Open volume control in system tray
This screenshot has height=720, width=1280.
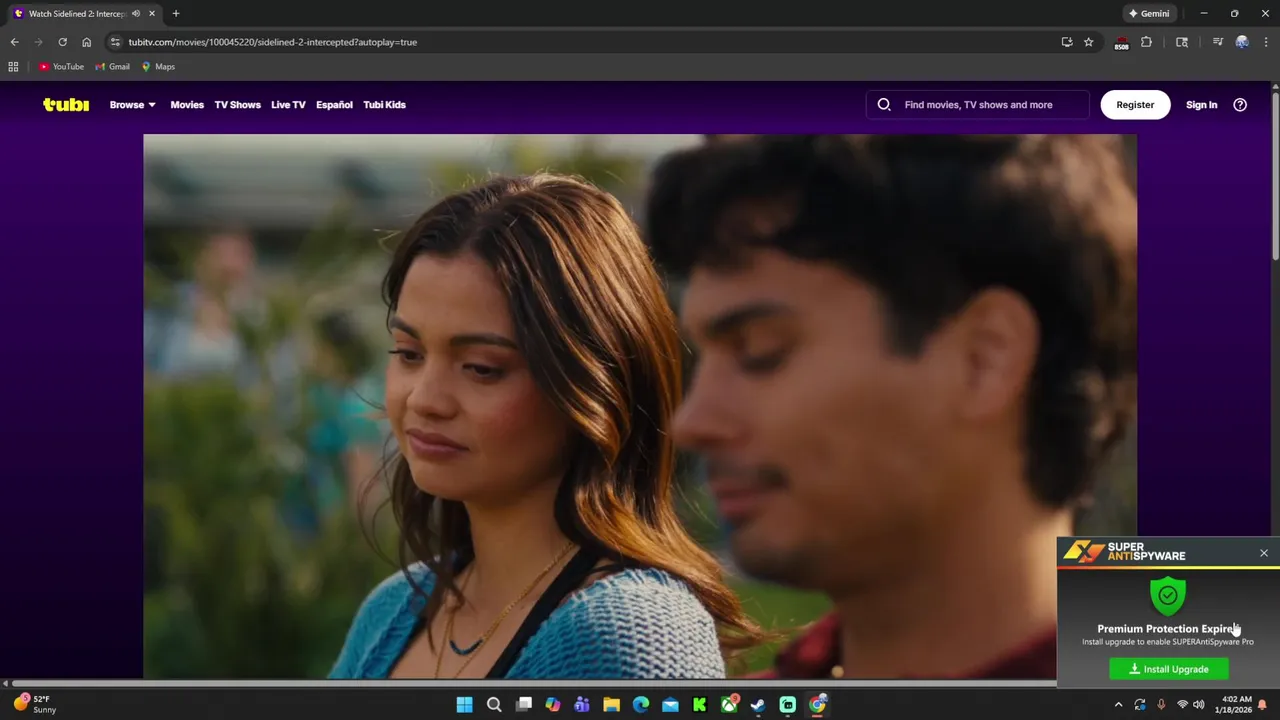[x=1198, y=705]
